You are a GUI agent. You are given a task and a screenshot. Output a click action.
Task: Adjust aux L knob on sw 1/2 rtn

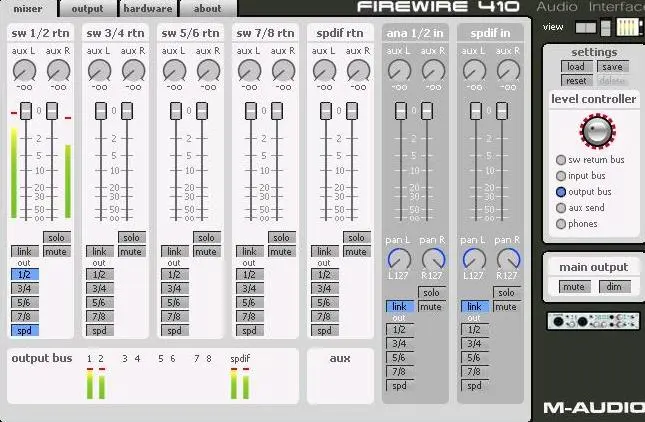(24, 70)
